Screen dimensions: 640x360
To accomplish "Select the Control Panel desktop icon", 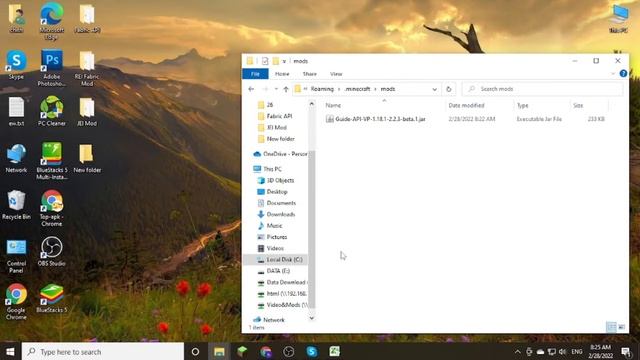I will click(16, 256).
